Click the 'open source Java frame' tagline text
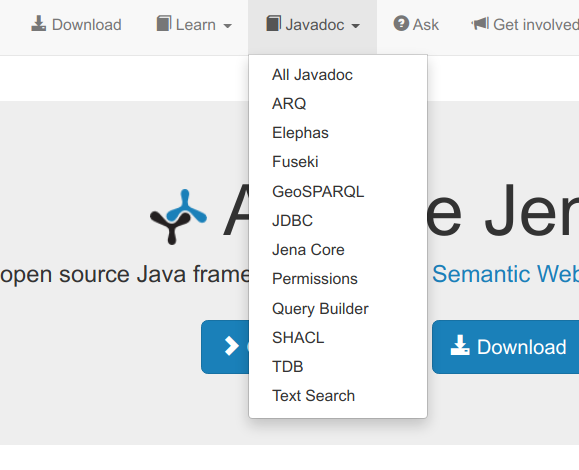The width and height of the screenshot is (579, 470). point(125,275)
